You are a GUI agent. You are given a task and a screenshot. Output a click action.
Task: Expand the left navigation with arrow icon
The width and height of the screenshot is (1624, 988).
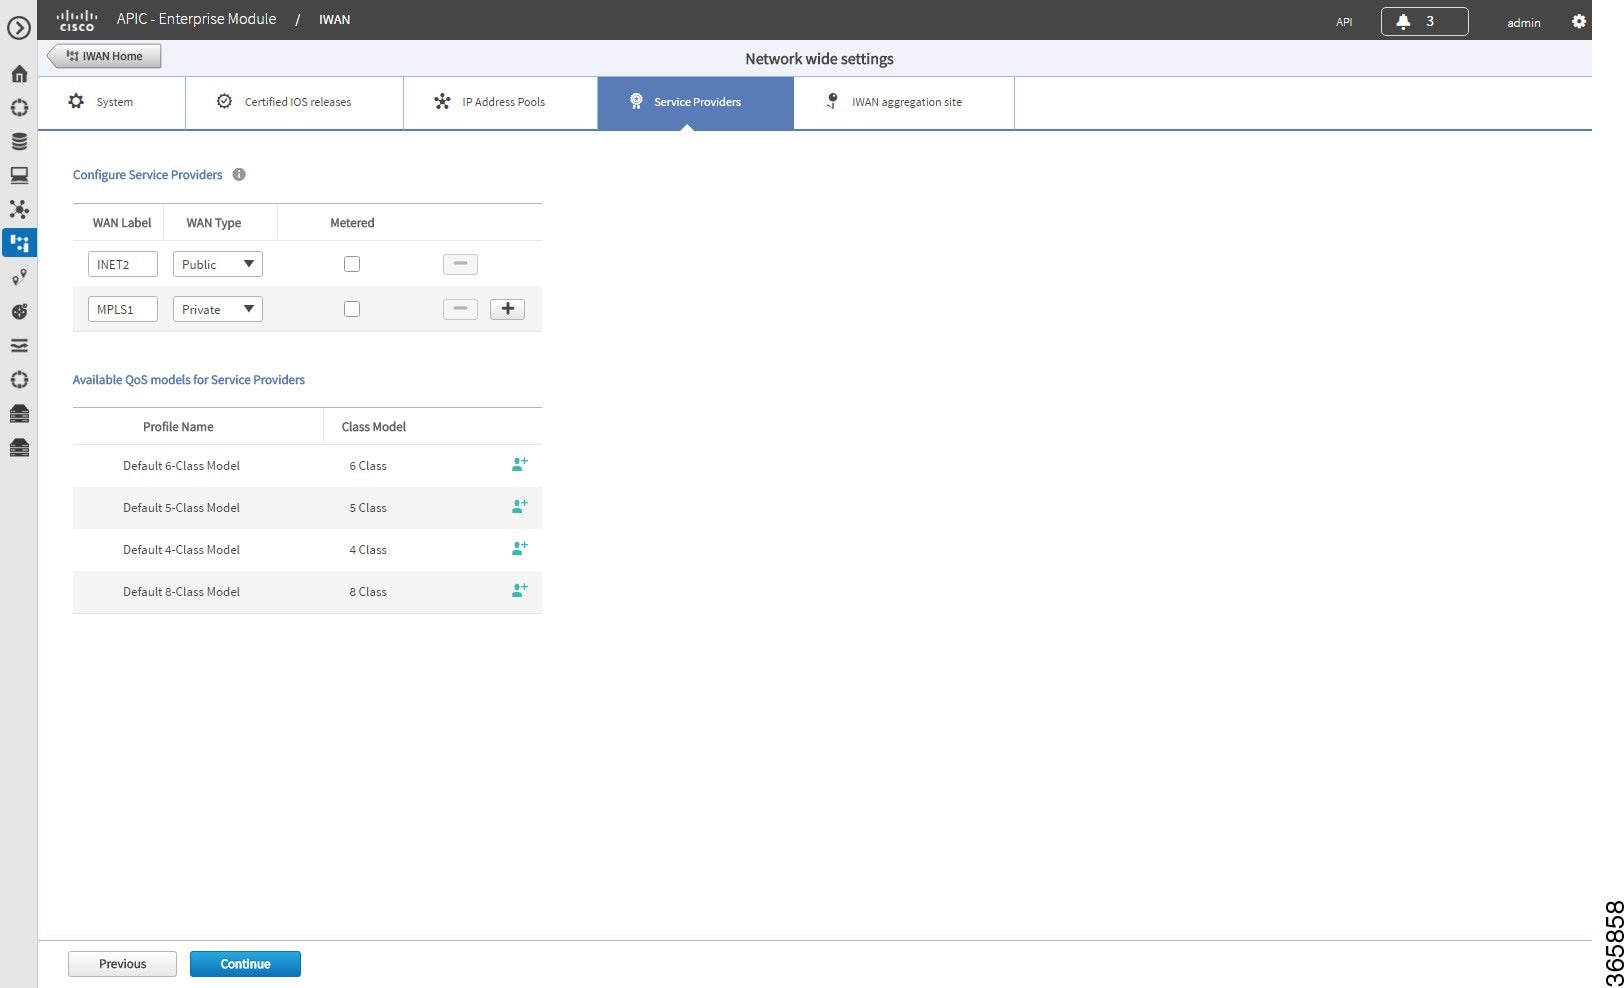coord(19,29)
